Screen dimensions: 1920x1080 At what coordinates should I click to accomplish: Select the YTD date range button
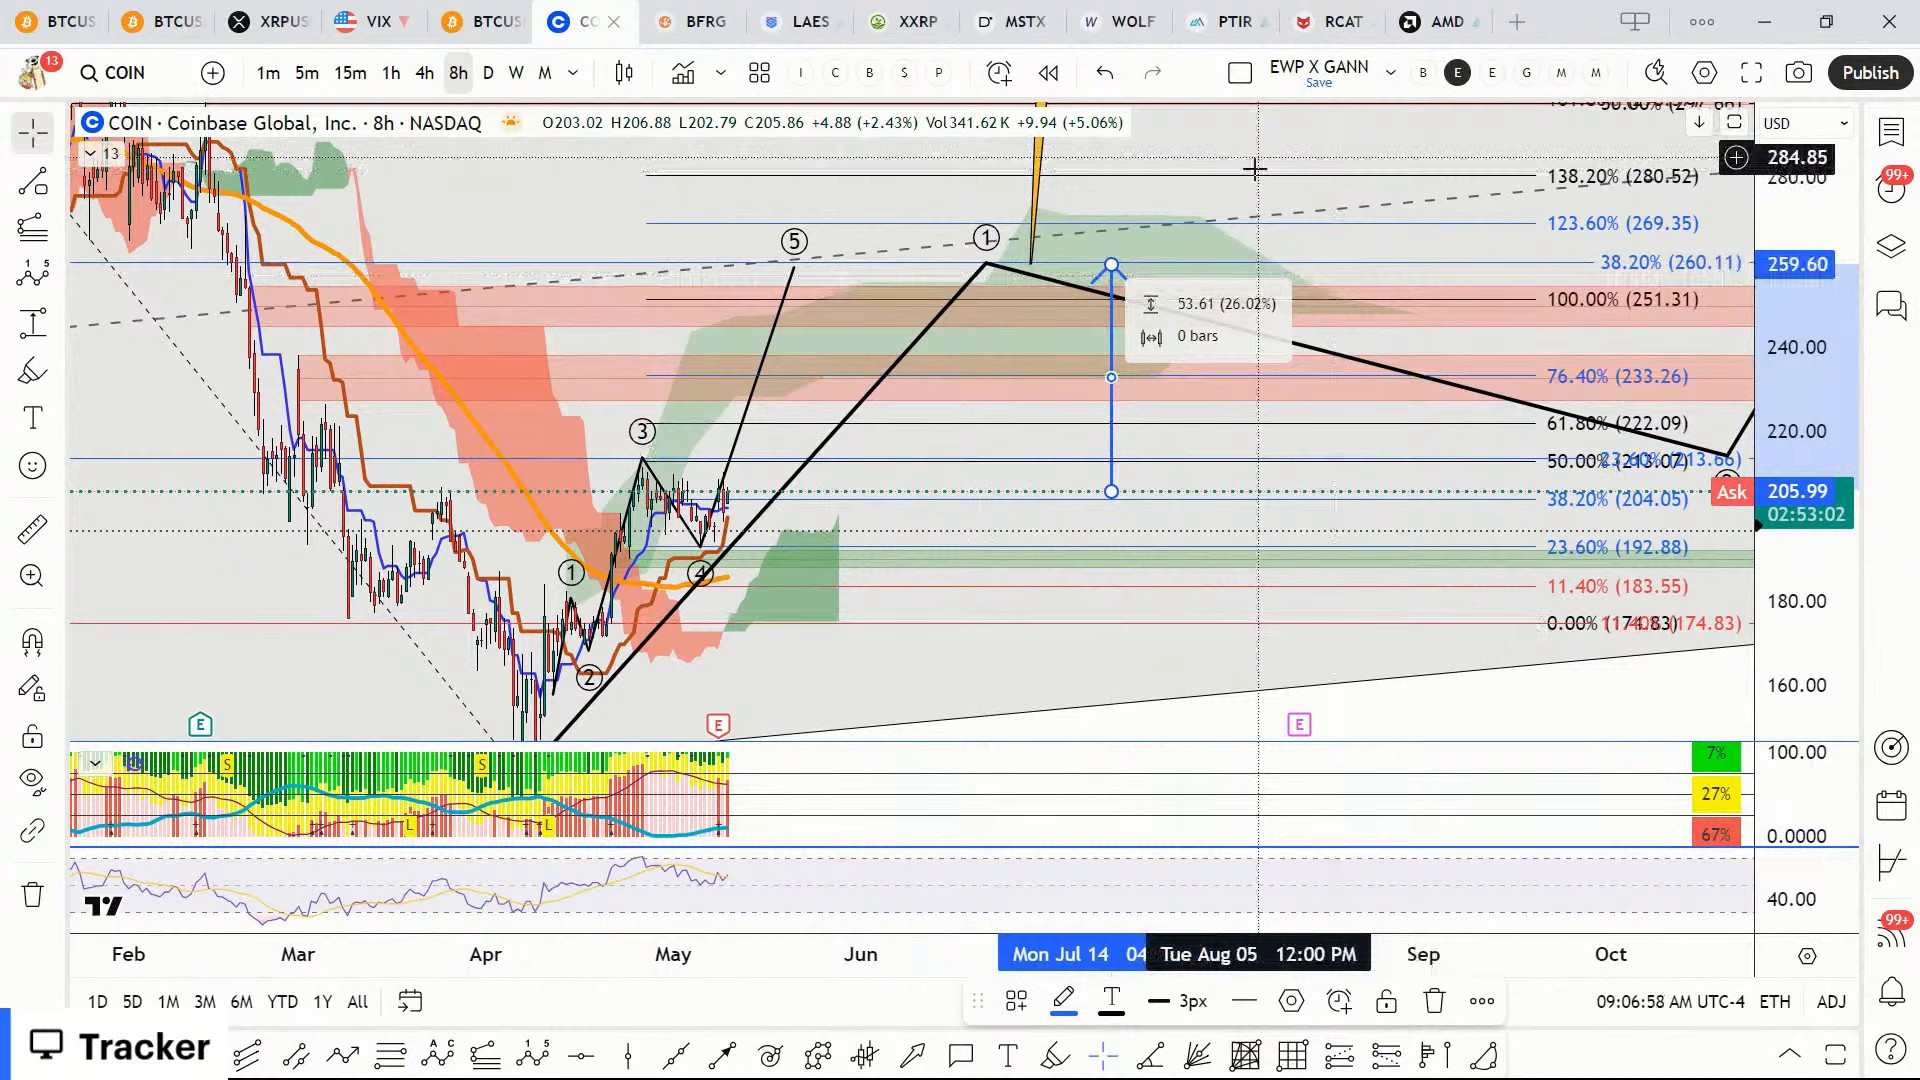point(282,1001)
